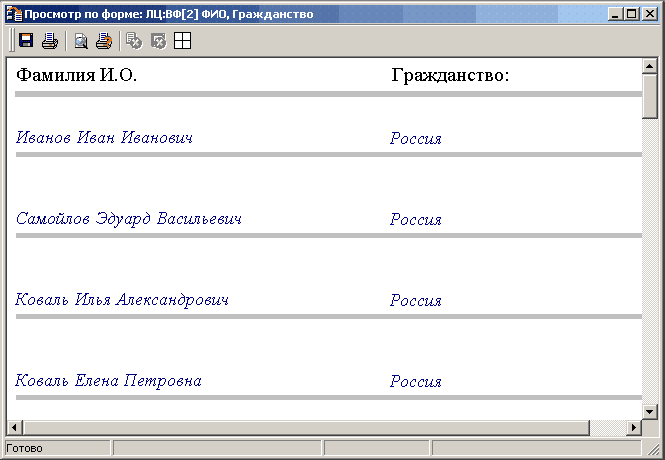665x460 pixels.
Task: Select the row 'Иванов Иван Иванович'
Action: click(x=104, y=137)
